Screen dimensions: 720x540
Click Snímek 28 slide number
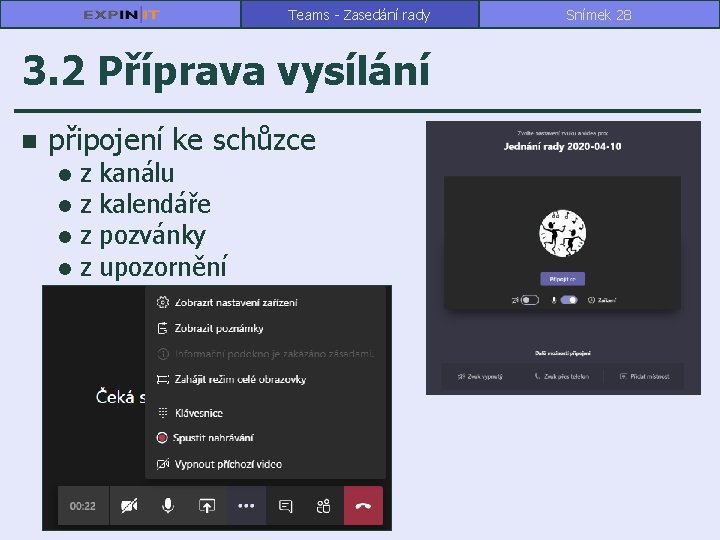(599, 15)
